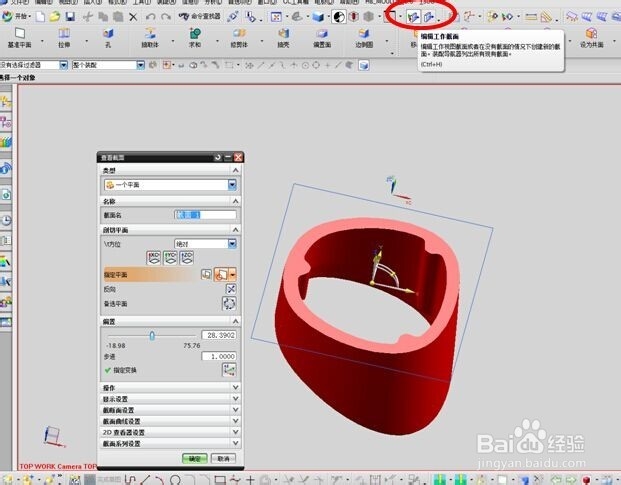Expand the 截断面设置 group
Image resolution: width=621 pixels, height=485 pixels.
pyautogui.click(x=235, y=410)
